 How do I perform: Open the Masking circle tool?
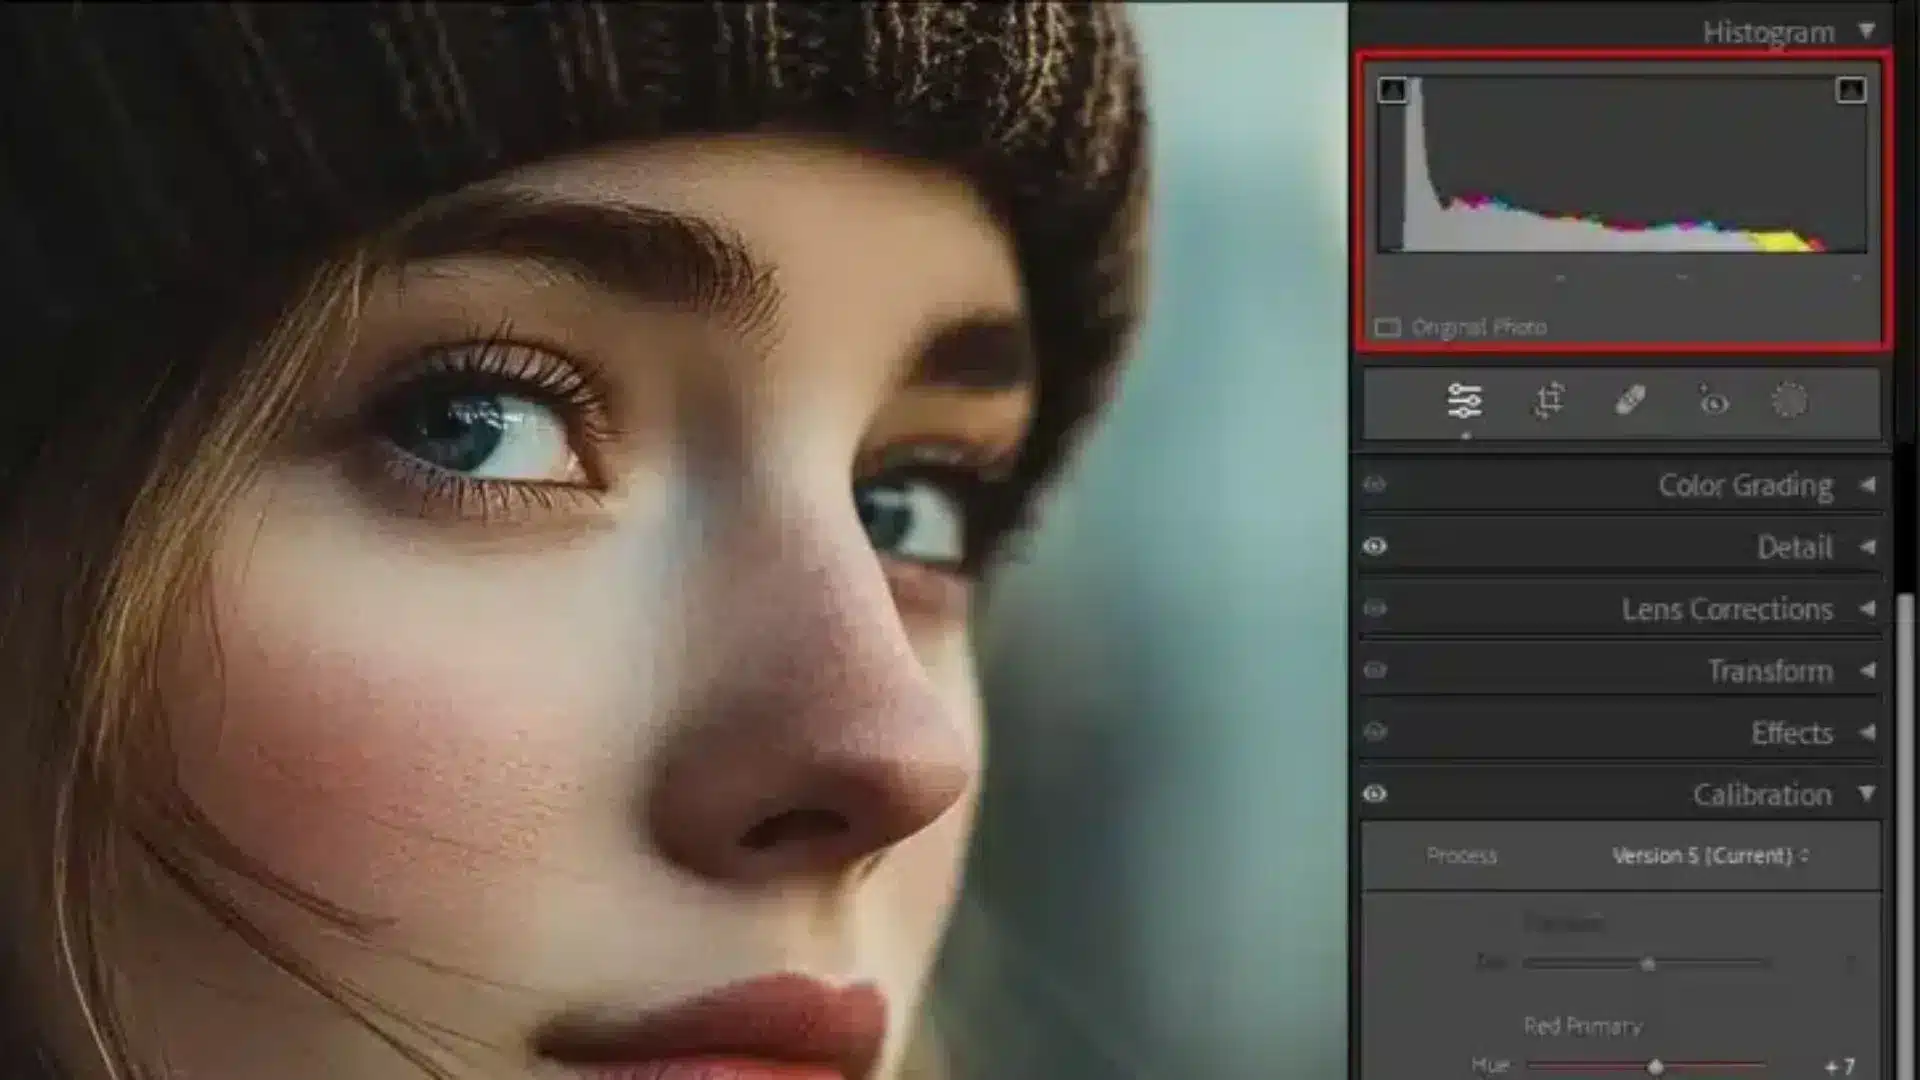[1790, 401]
